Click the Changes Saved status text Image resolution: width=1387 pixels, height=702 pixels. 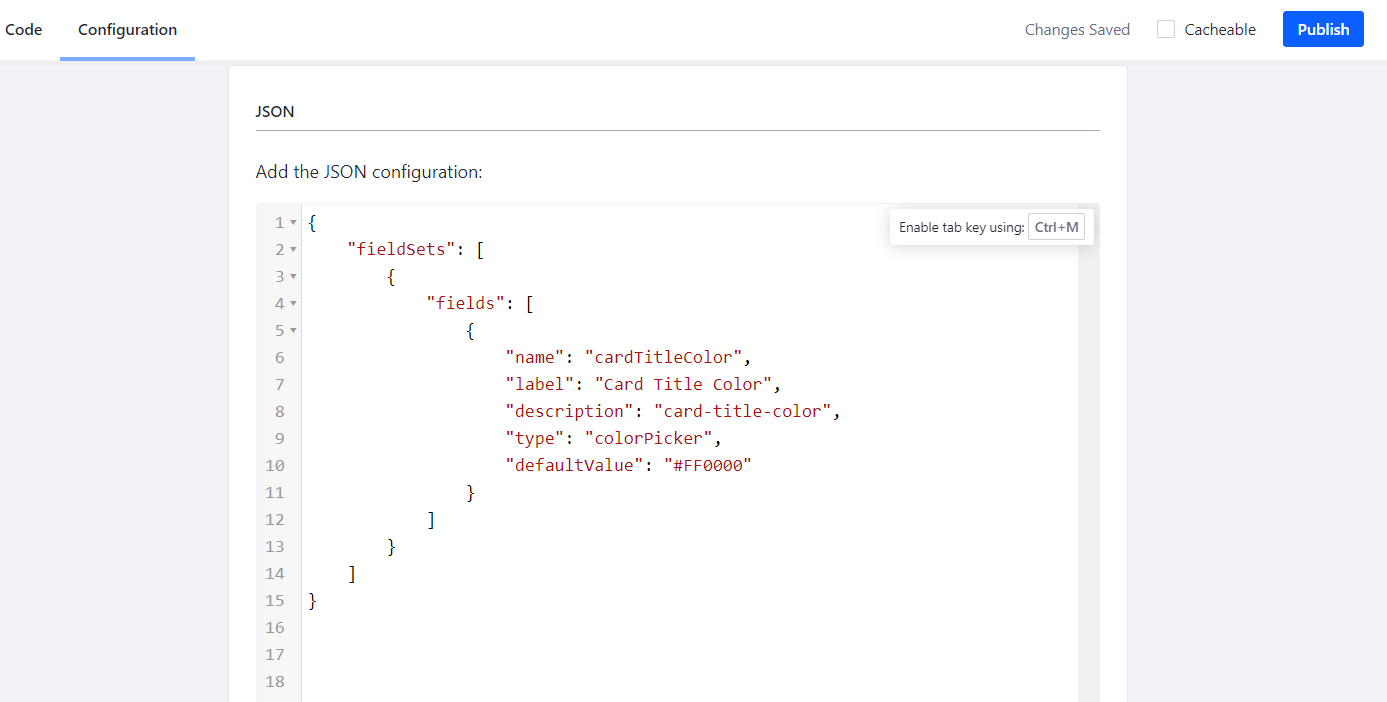pos(1077,30)
